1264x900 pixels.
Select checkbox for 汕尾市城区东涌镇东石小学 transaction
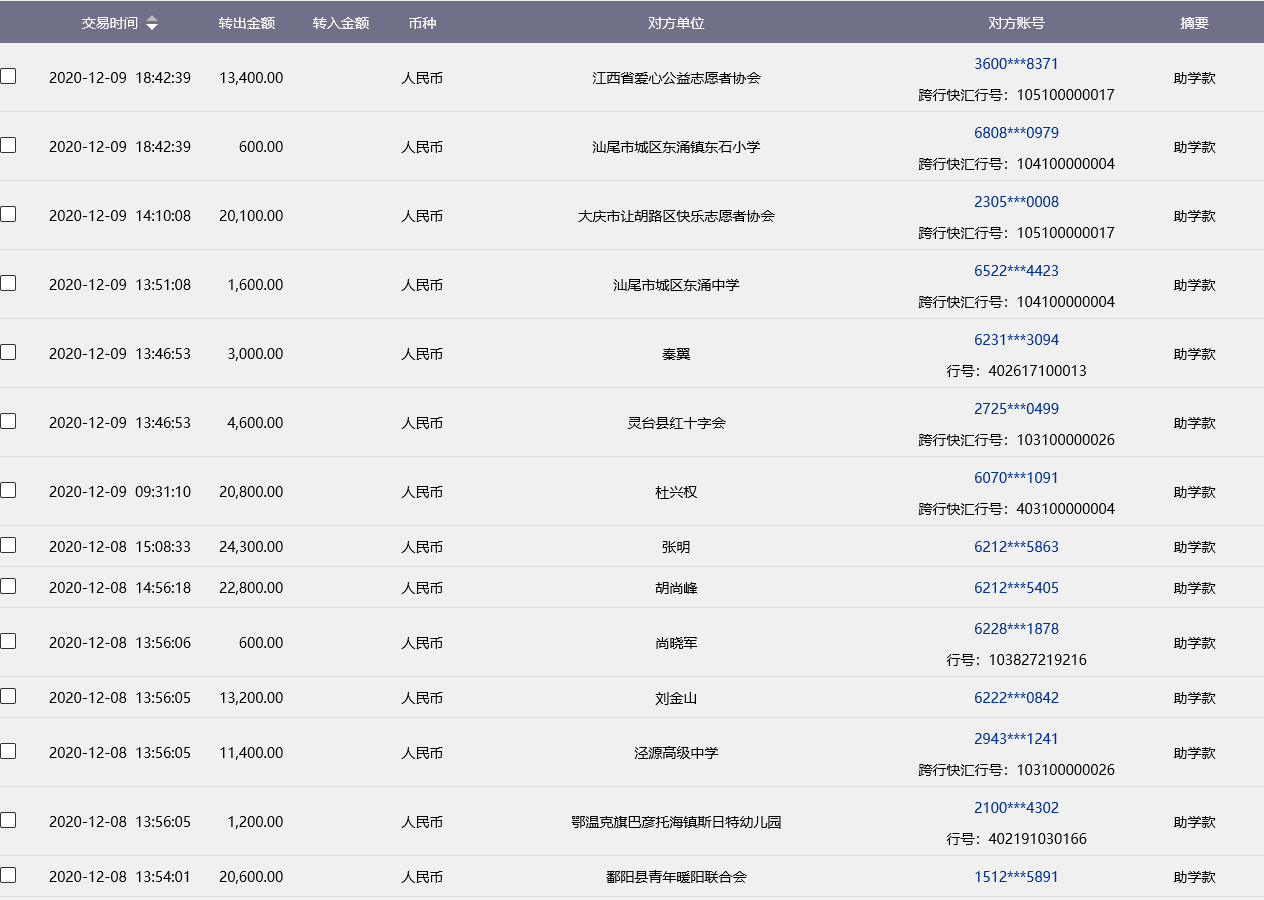click(8, 145)
